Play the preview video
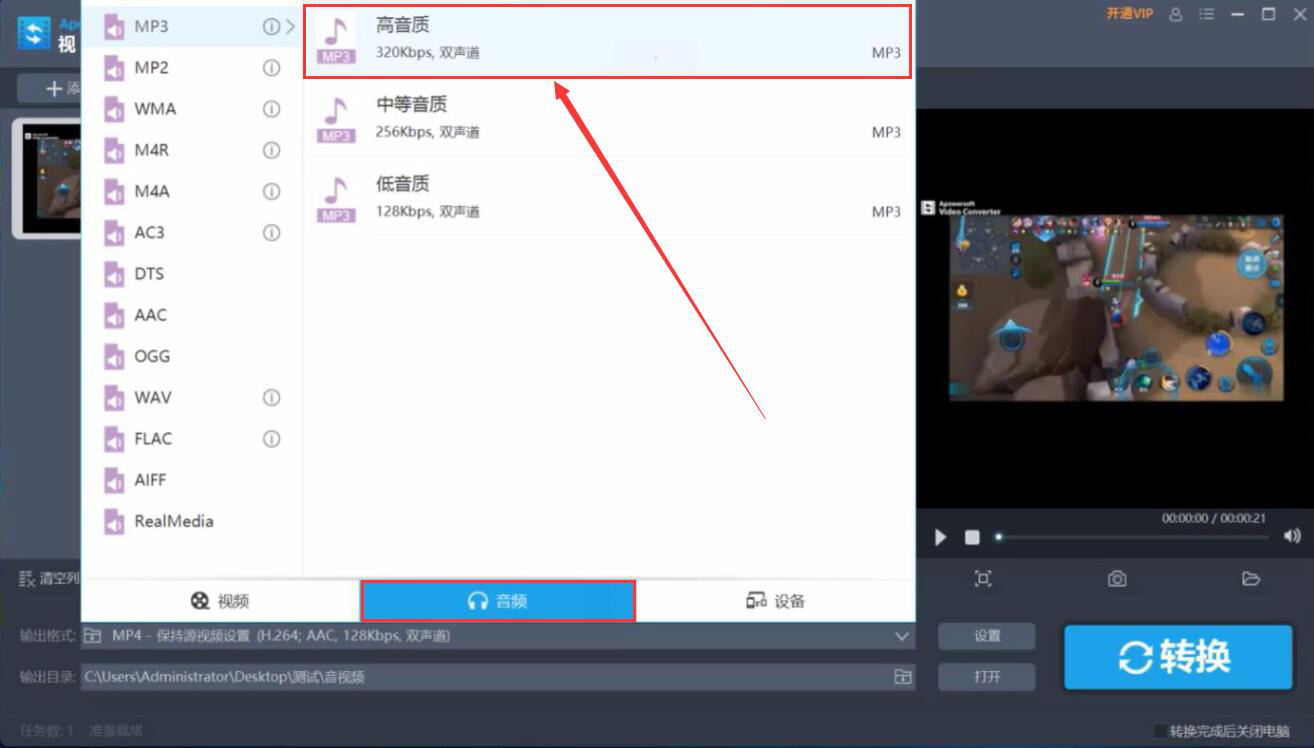 [940, 538]
